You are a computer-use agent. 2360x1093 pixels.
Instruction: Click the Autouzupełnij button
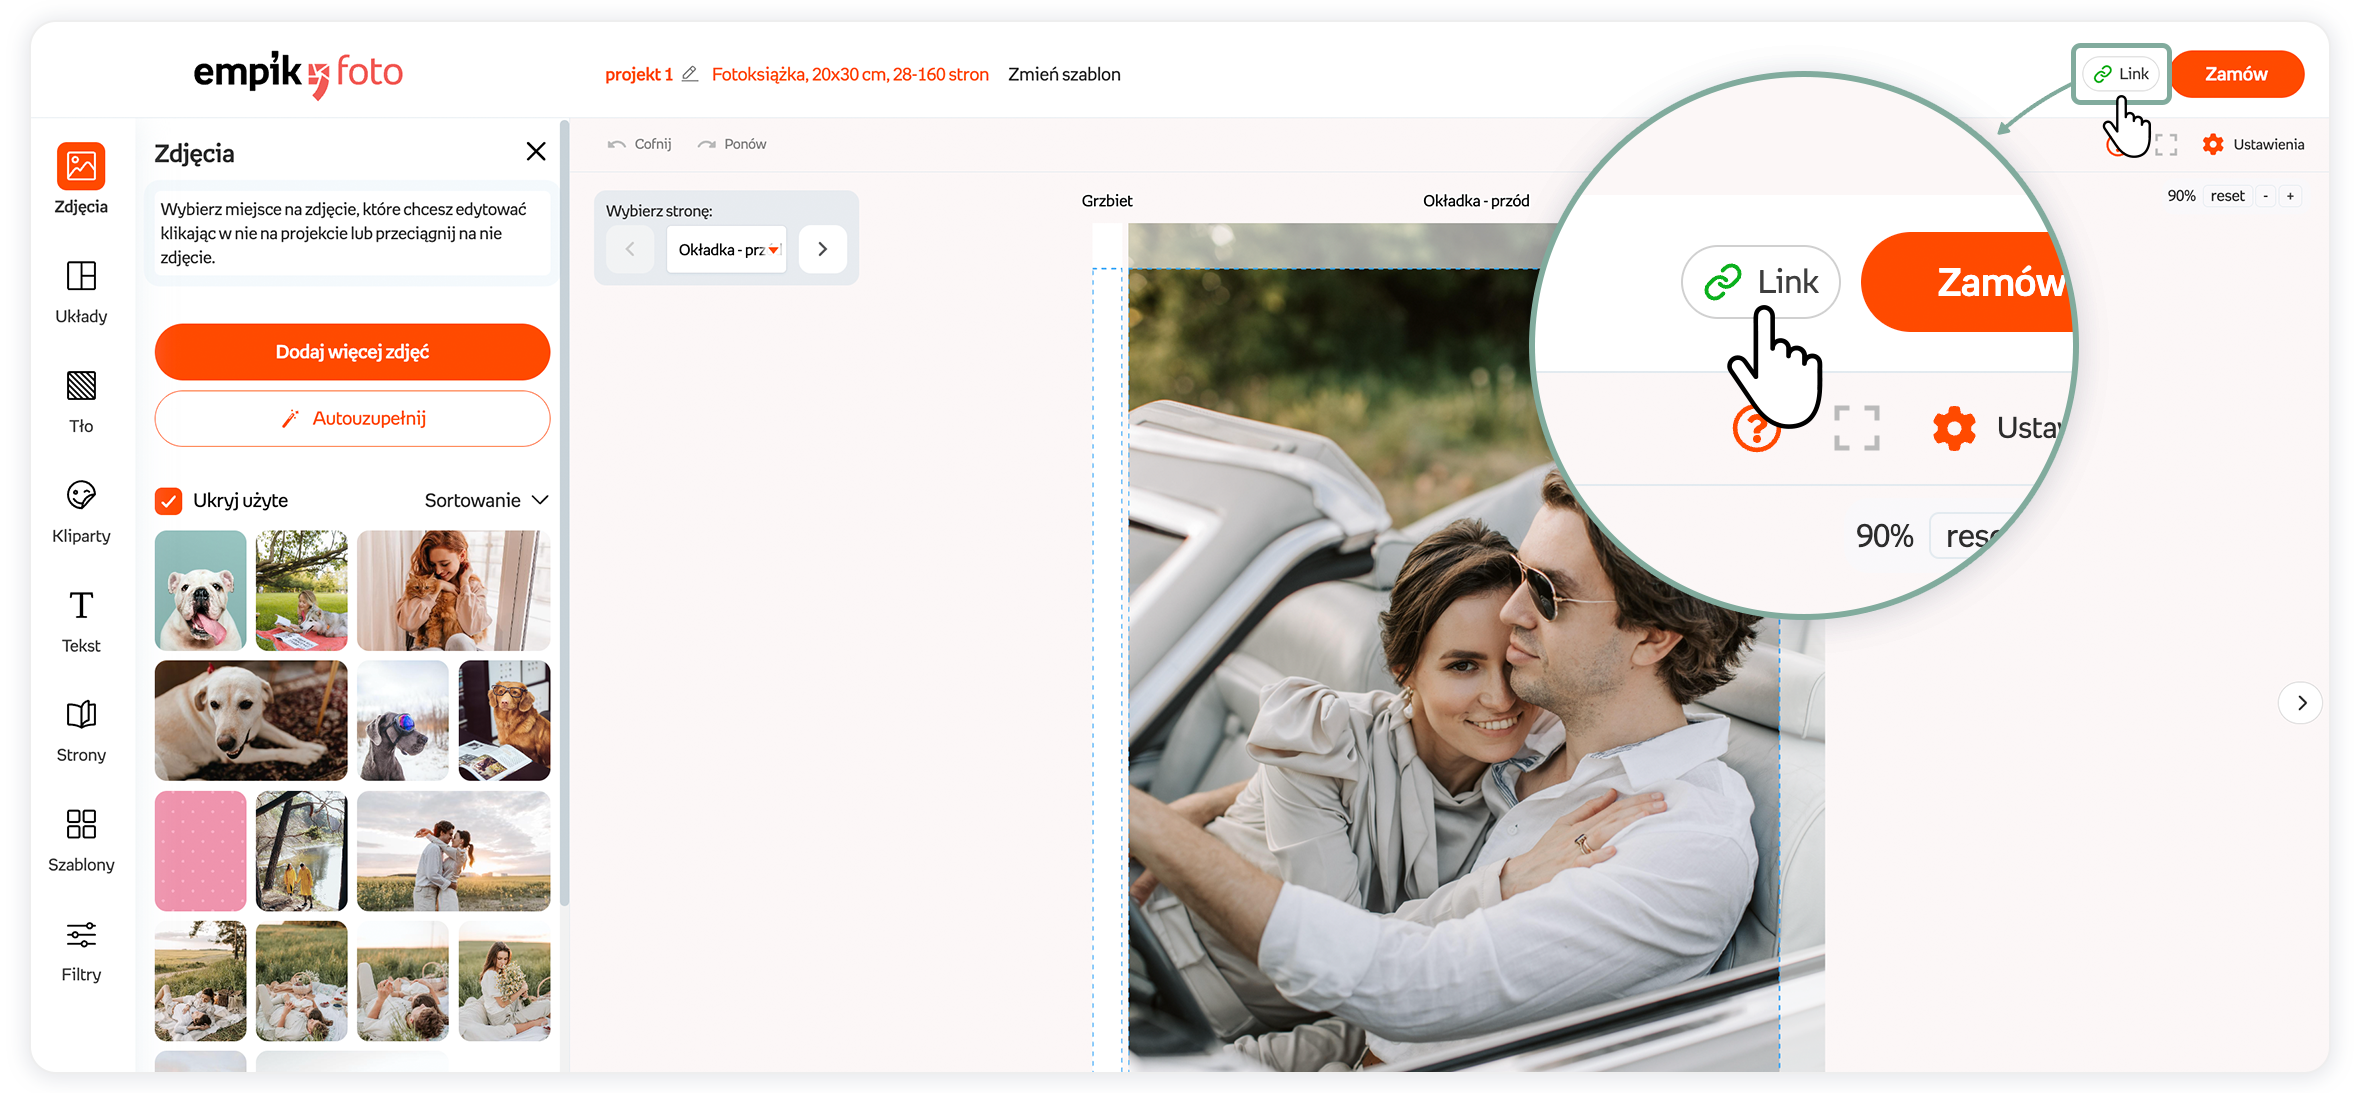click(x=352, y=418)
